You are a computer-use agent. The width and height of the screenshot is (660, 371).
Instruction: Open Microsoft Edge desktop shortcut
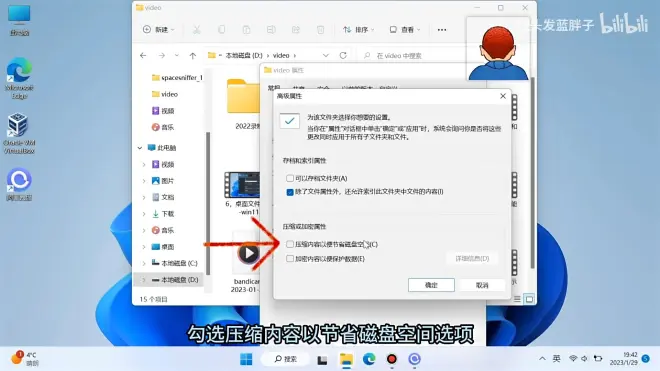point(19,78)
